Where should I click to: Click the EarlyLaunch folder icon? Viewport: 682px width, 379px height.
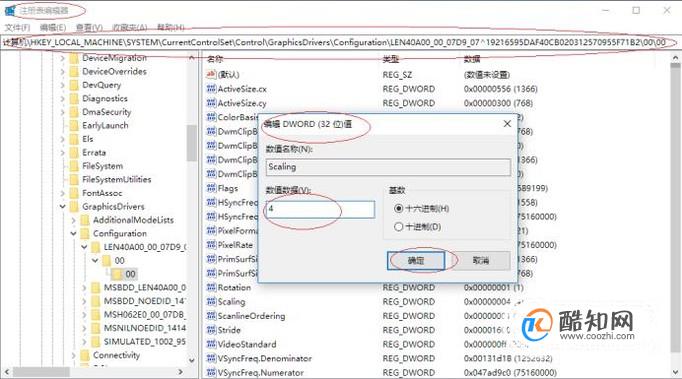[74, 125]
